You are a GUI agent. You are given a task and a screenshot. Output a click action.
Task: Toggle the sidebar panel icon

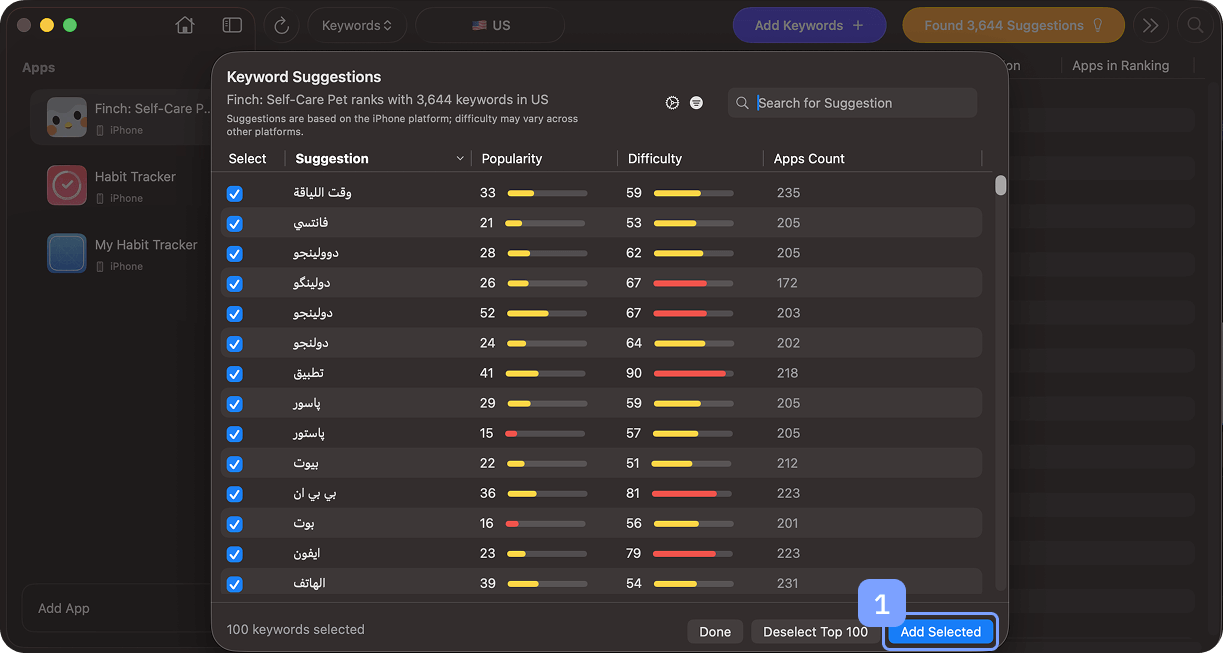tap(232, 25)
